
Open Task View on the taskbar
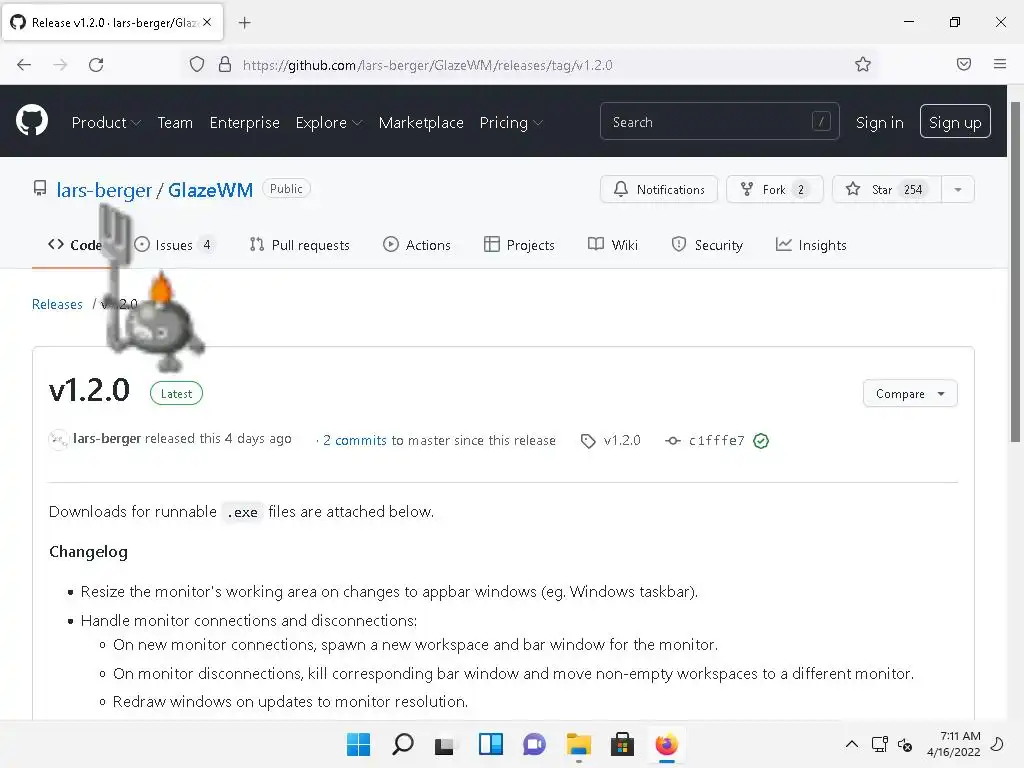pos(445,745)
